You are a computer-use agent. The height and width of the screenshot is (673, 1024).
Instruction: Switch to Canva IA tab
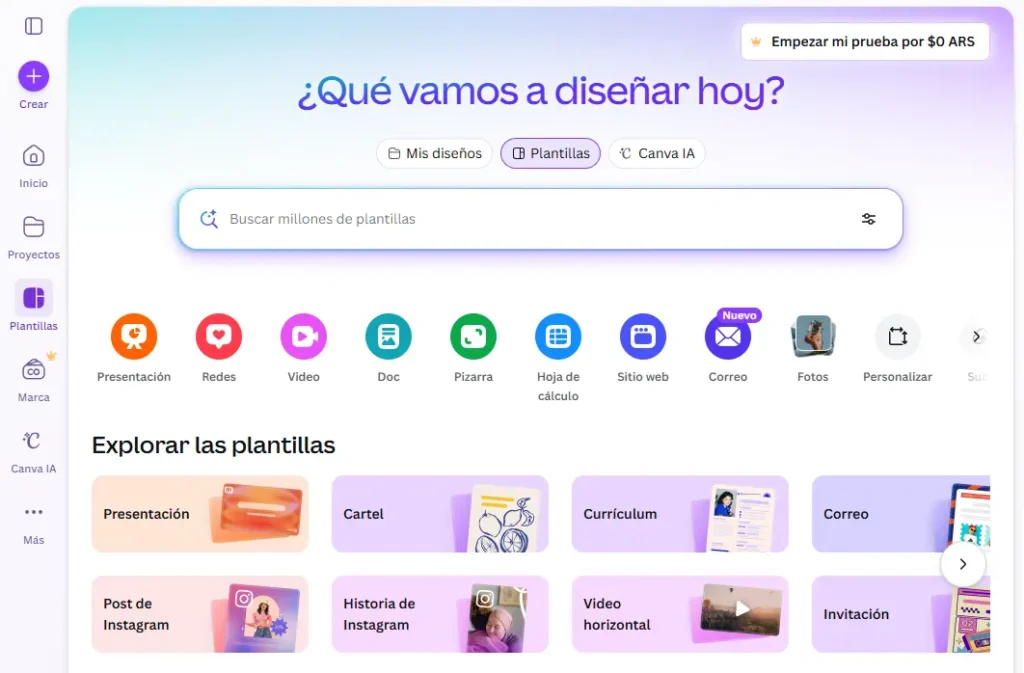pyautogui.click(x=656, y=153)
